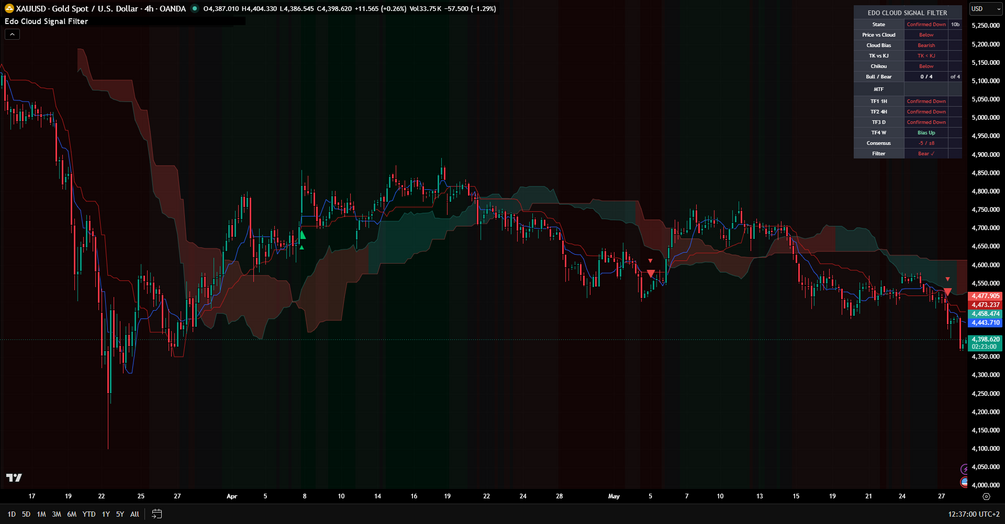The height and width of the screenshot is (524, 1005).
Task: Click Filter value Bear ✓
Action: tap(926, 154)
